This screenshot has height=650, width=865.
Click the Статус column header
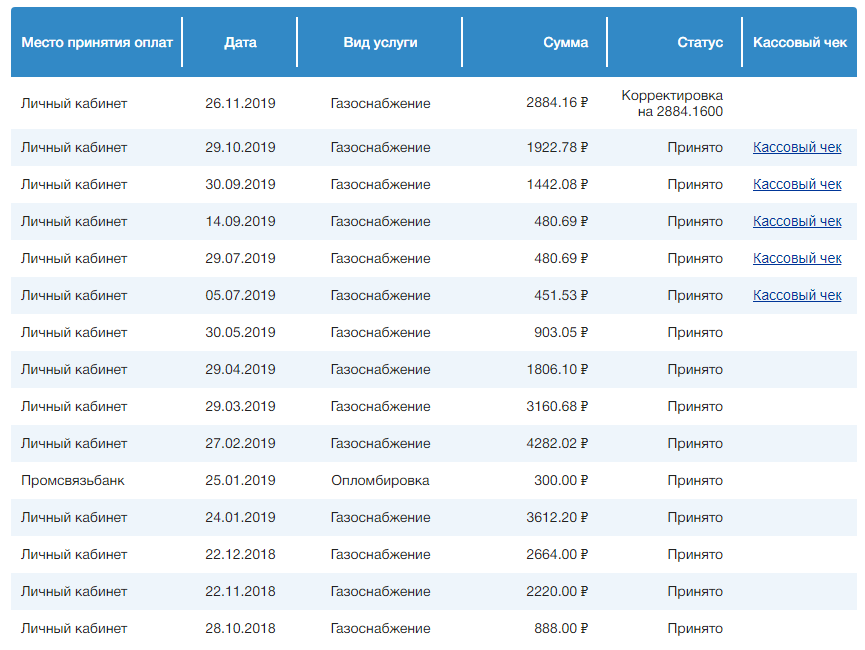700,42
